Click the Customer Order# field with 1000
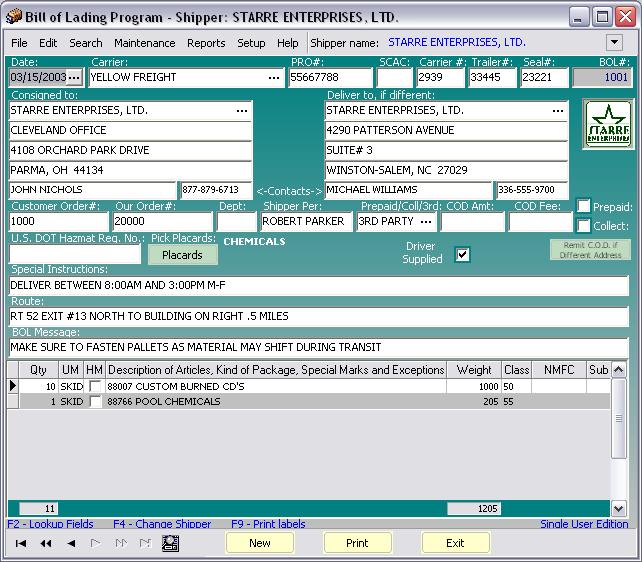642x562 pixels. 59,221
